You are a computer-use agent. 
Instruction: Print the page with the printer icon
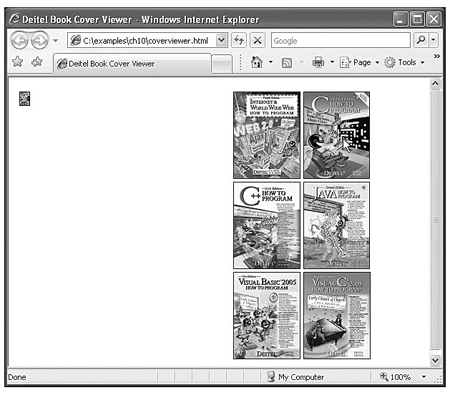pyautogui.click(x=318, y=62)
